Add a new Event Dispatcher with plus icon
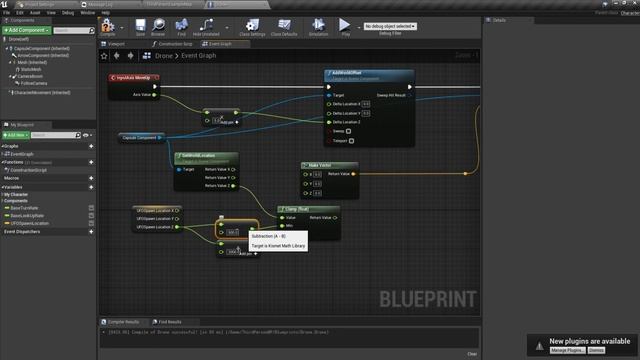This screenshot has width=640, height=360. click(x=91, y=232)
